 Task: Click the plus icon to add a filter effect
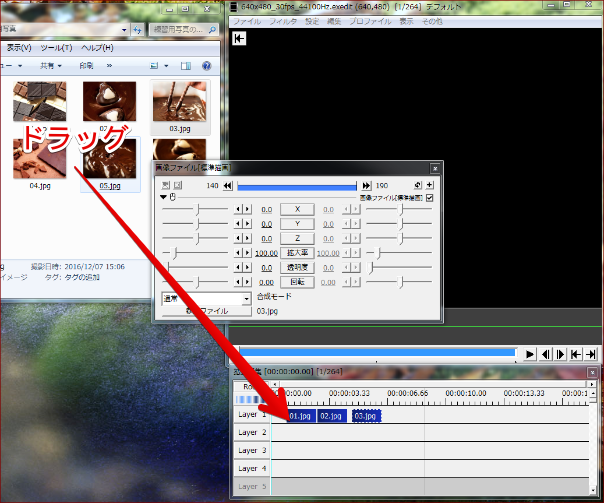coord(430,186)
